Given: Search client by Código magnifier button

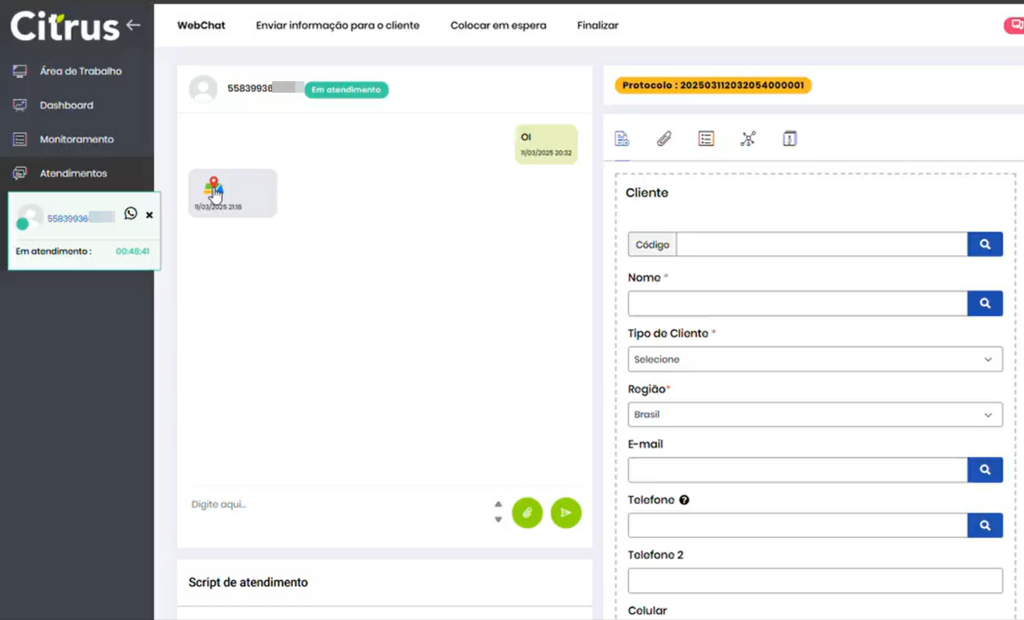Looking at the screenshot, I should 984,244.
